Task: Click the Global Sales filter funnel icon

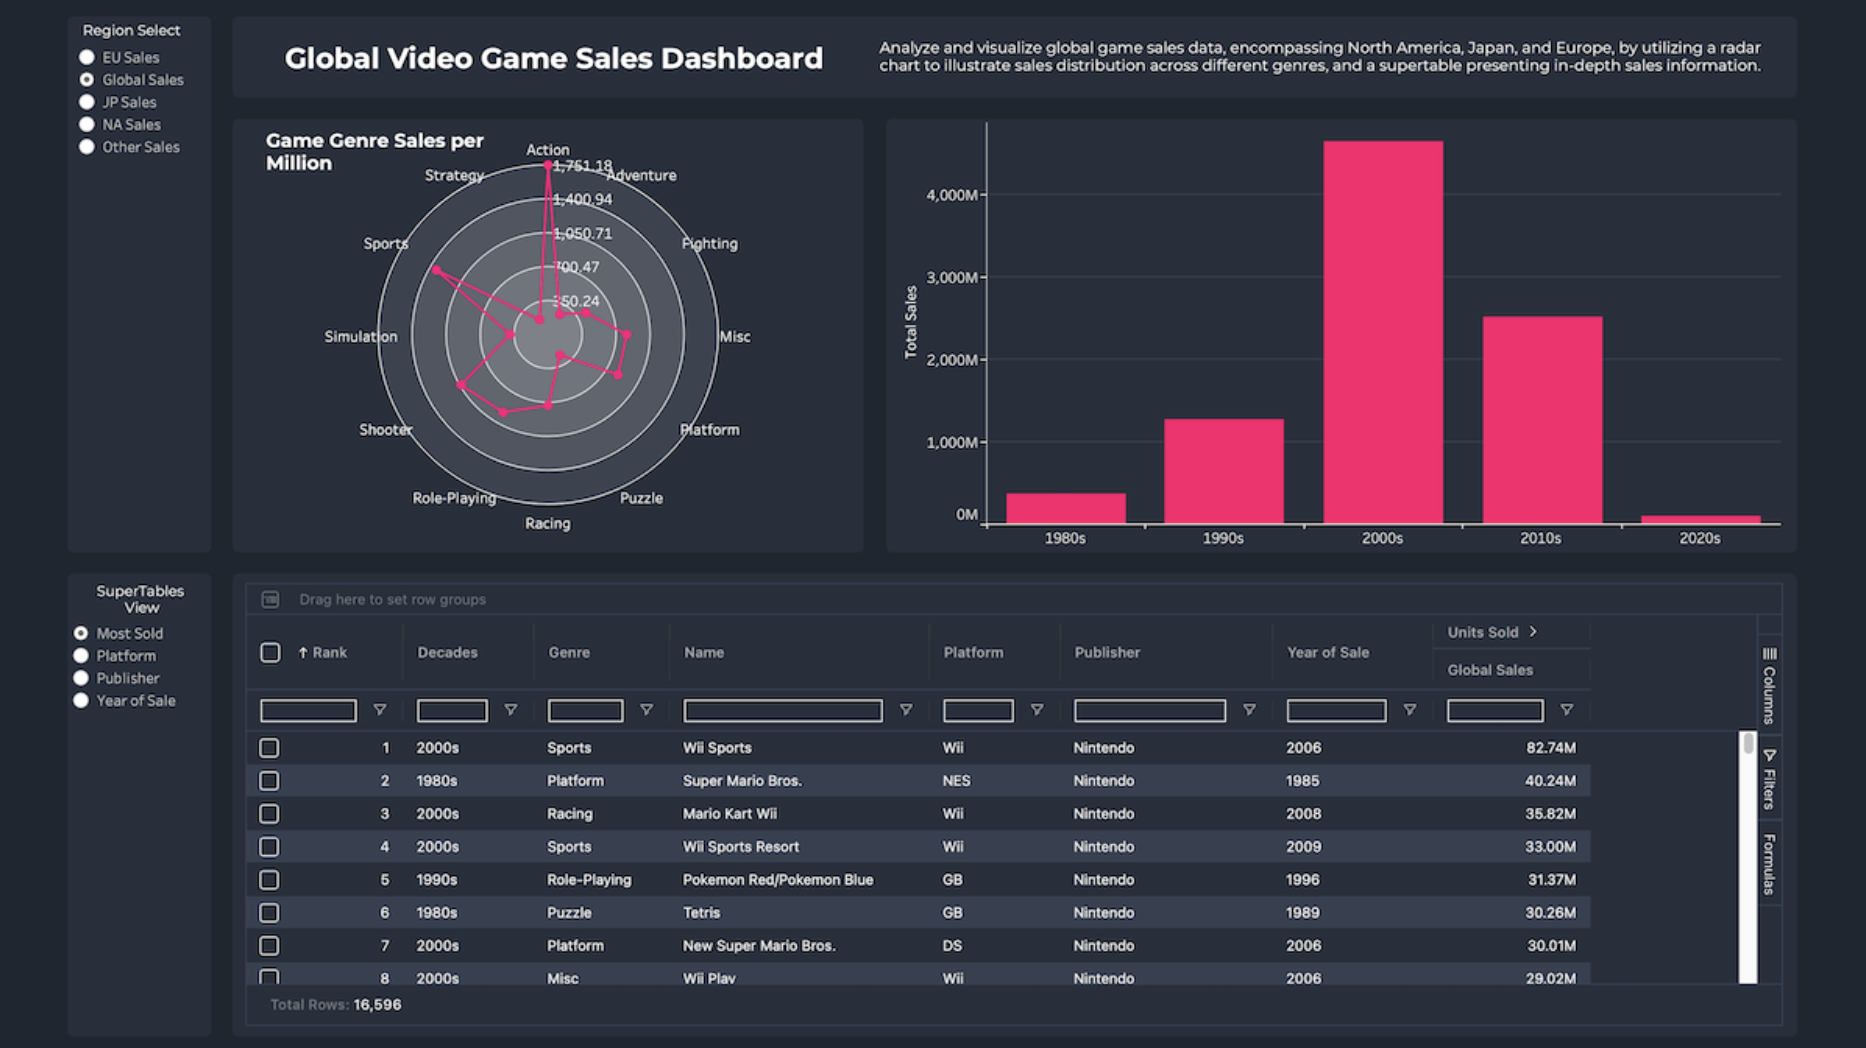Action: tap(1566, 710)
